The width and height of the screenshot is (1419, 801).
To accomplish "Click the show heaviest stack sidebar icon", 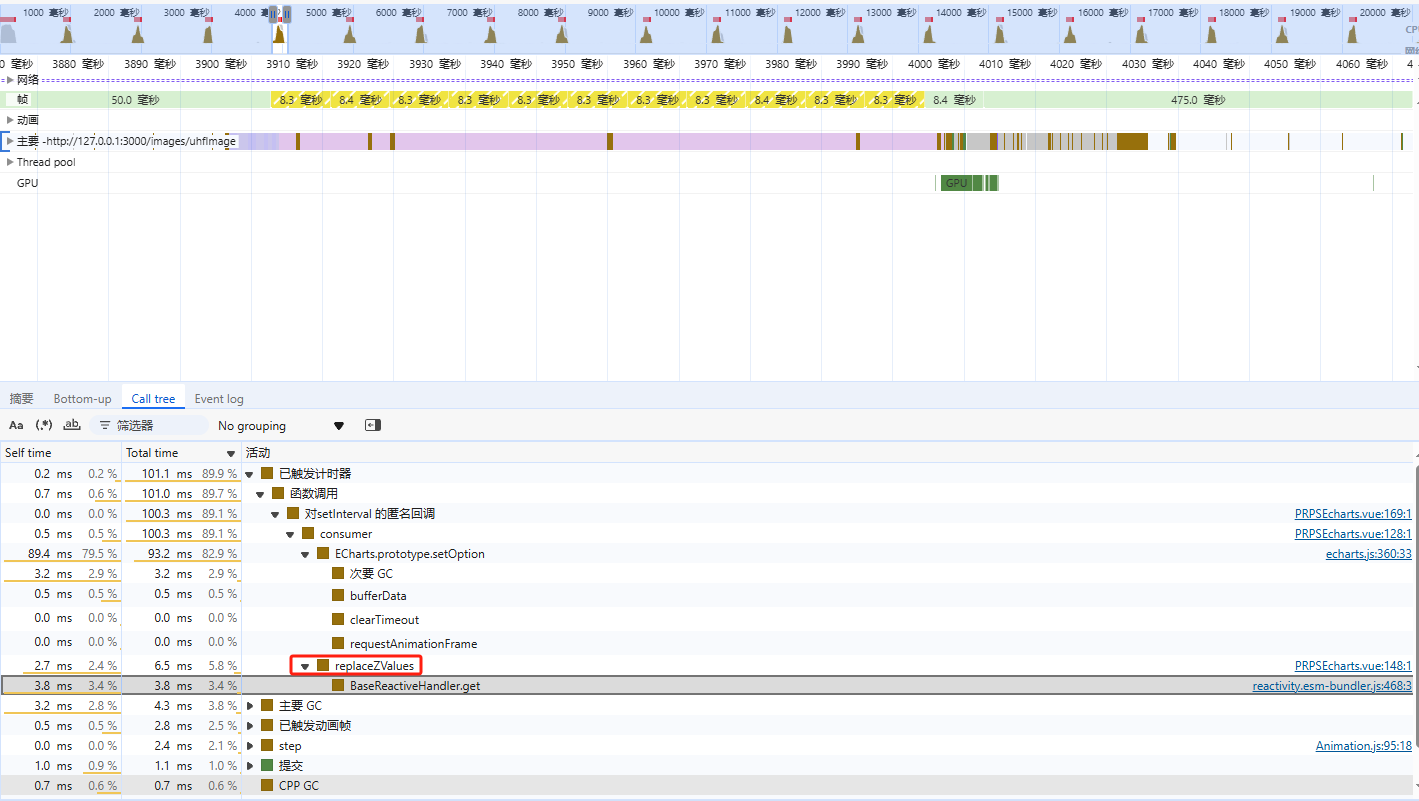I will [373, 425].
